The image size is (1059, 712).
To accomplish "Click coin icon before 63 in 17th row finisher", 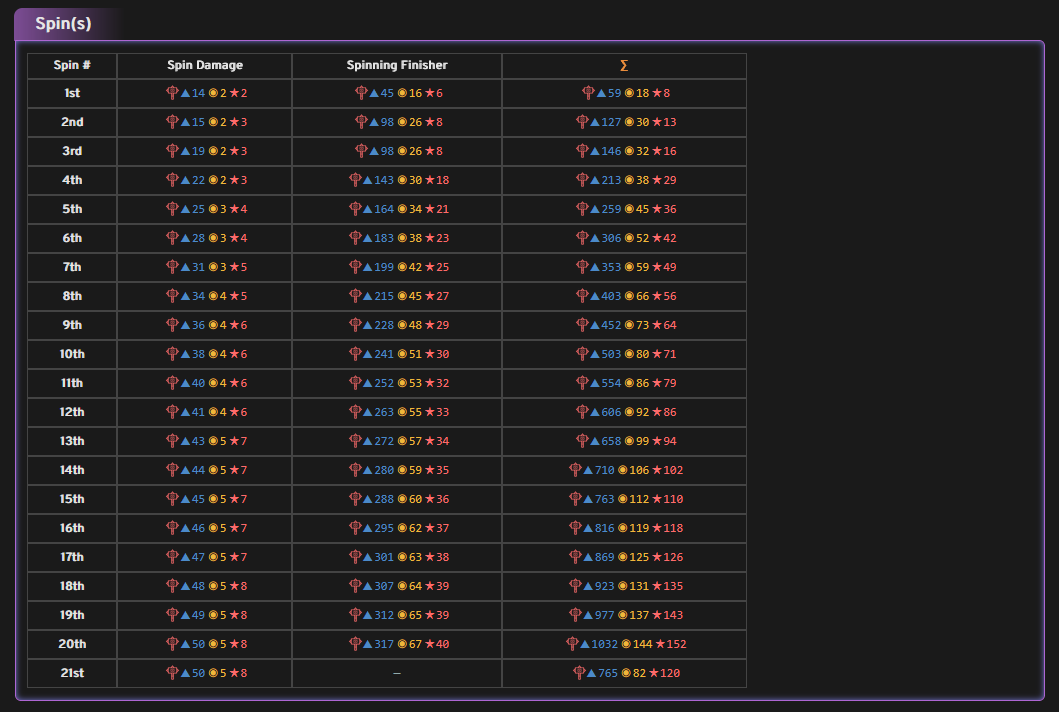I will pos(402,558).
